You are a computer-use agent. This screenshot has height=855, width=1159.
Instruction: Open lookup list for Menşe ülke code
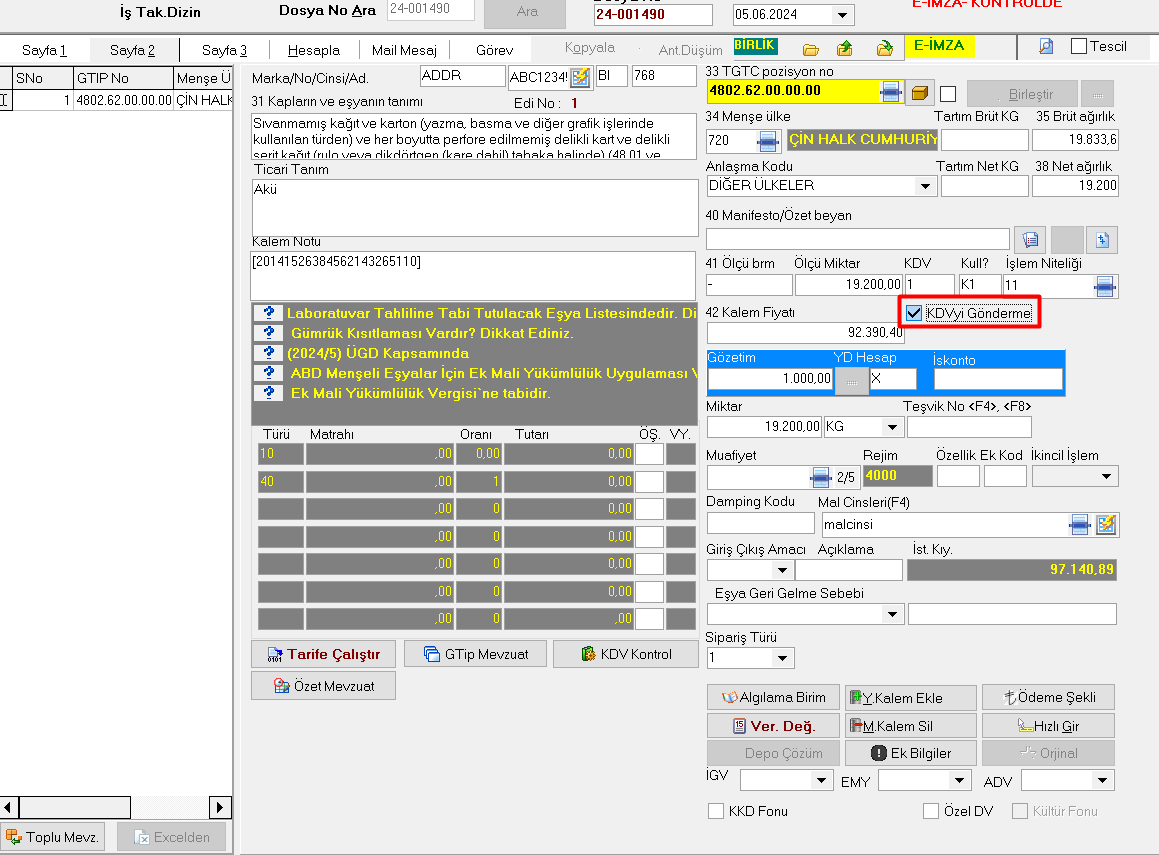point(769,140)
